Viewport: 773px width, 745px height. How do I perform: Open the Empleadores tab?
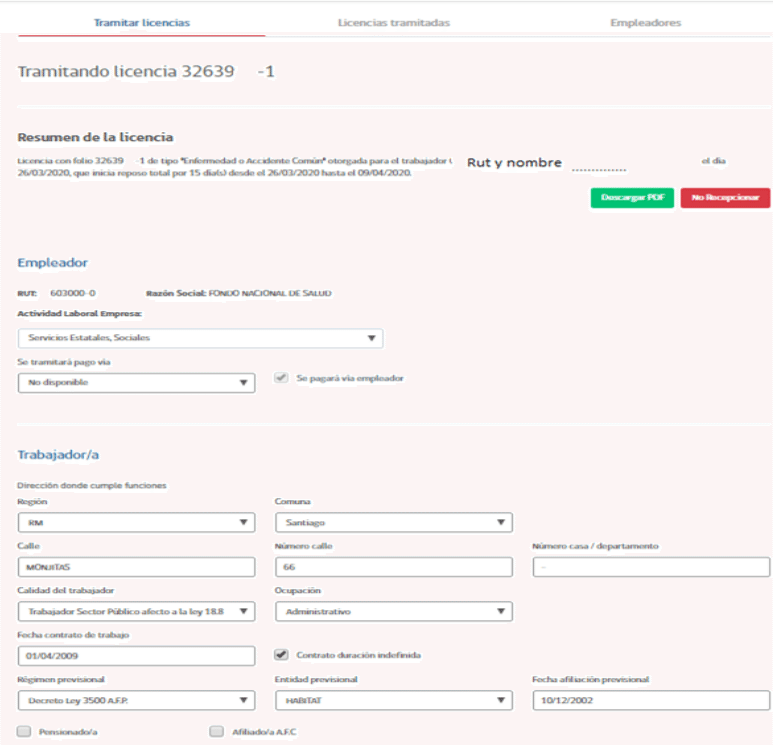(645, 22)
